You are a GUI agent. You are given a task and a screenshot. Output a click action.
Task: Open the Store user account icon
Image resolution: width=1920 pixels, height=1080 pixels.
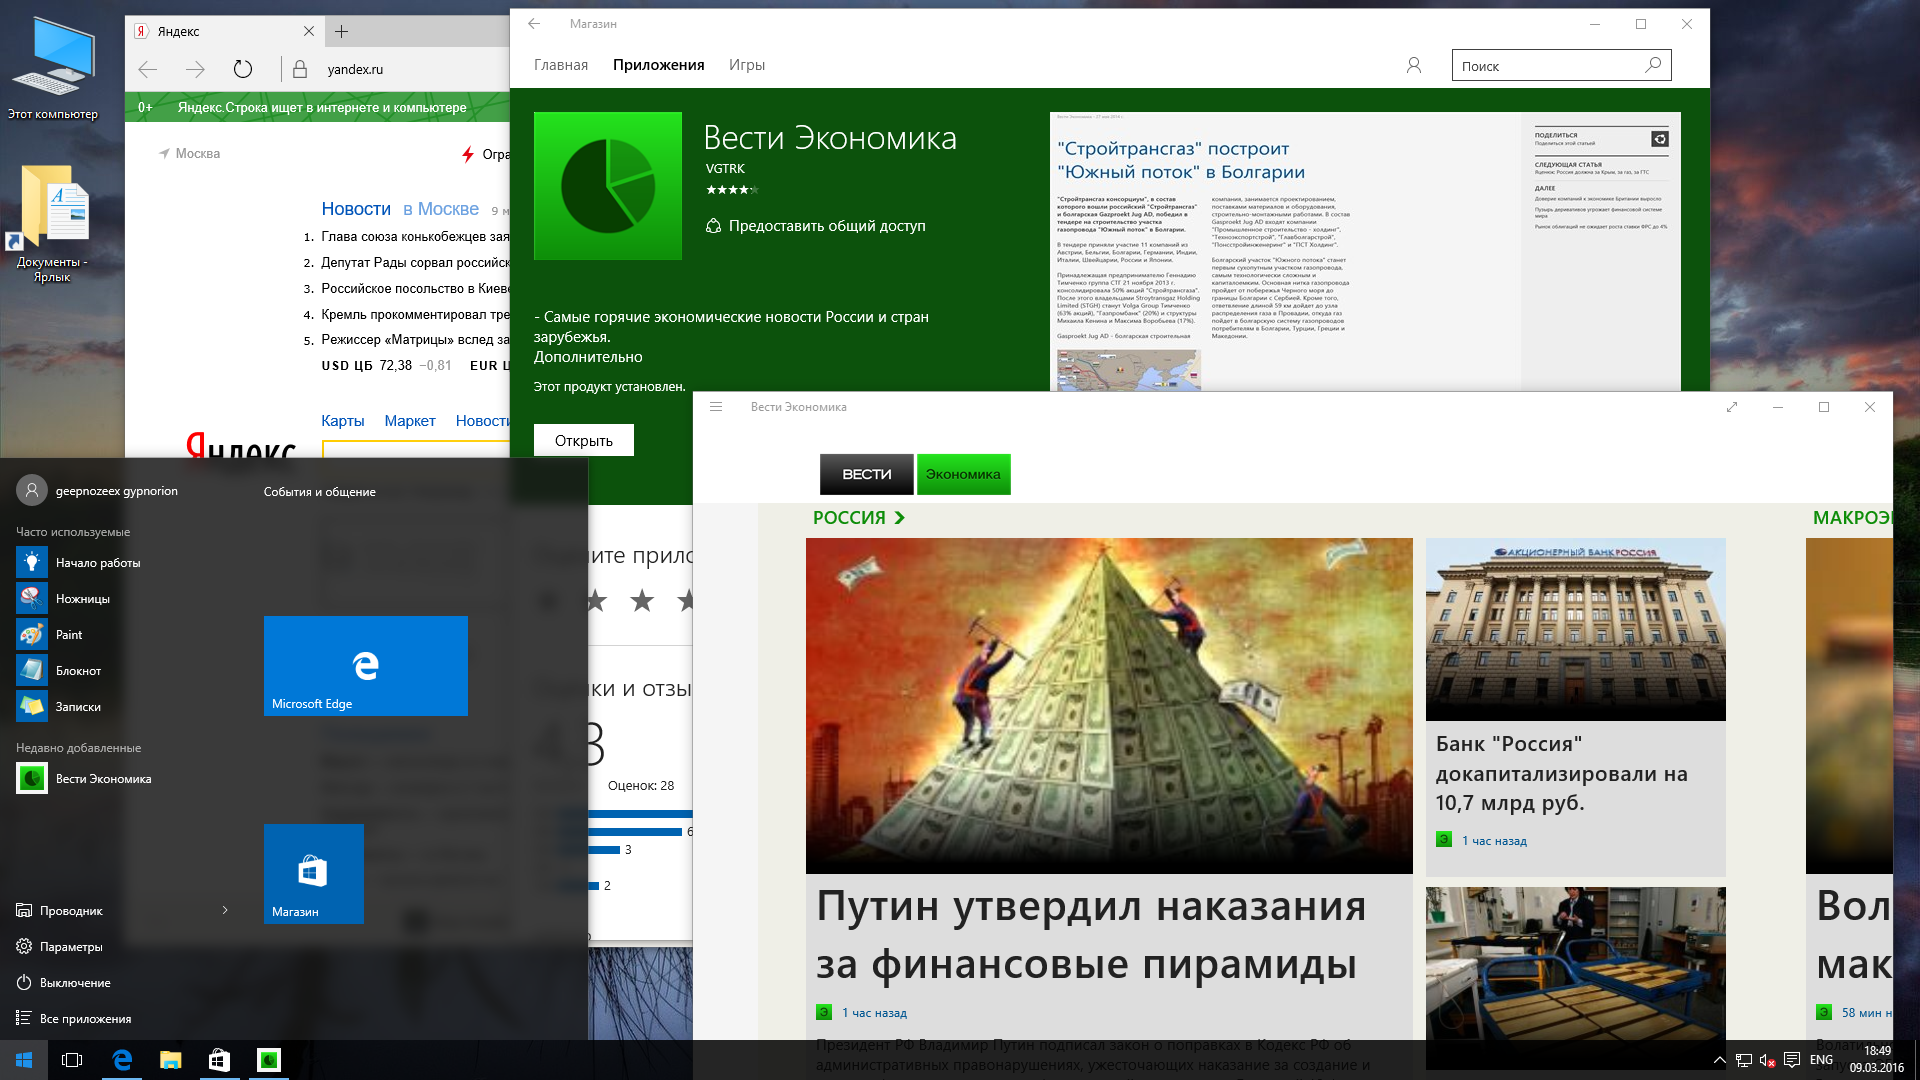[1414, 65]
